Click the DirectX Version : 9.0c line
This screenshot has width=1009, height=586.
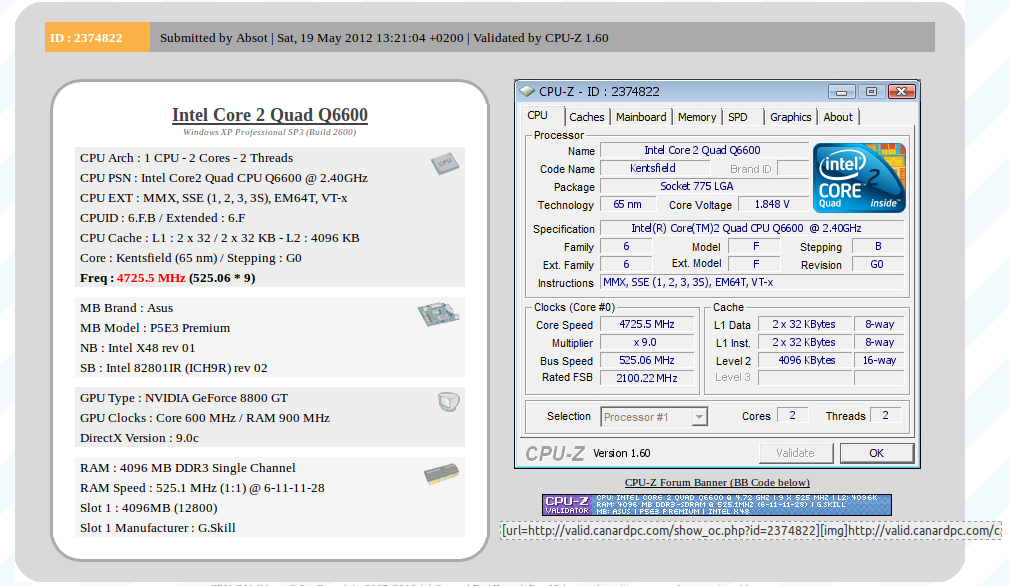click(x=140, y=438)
